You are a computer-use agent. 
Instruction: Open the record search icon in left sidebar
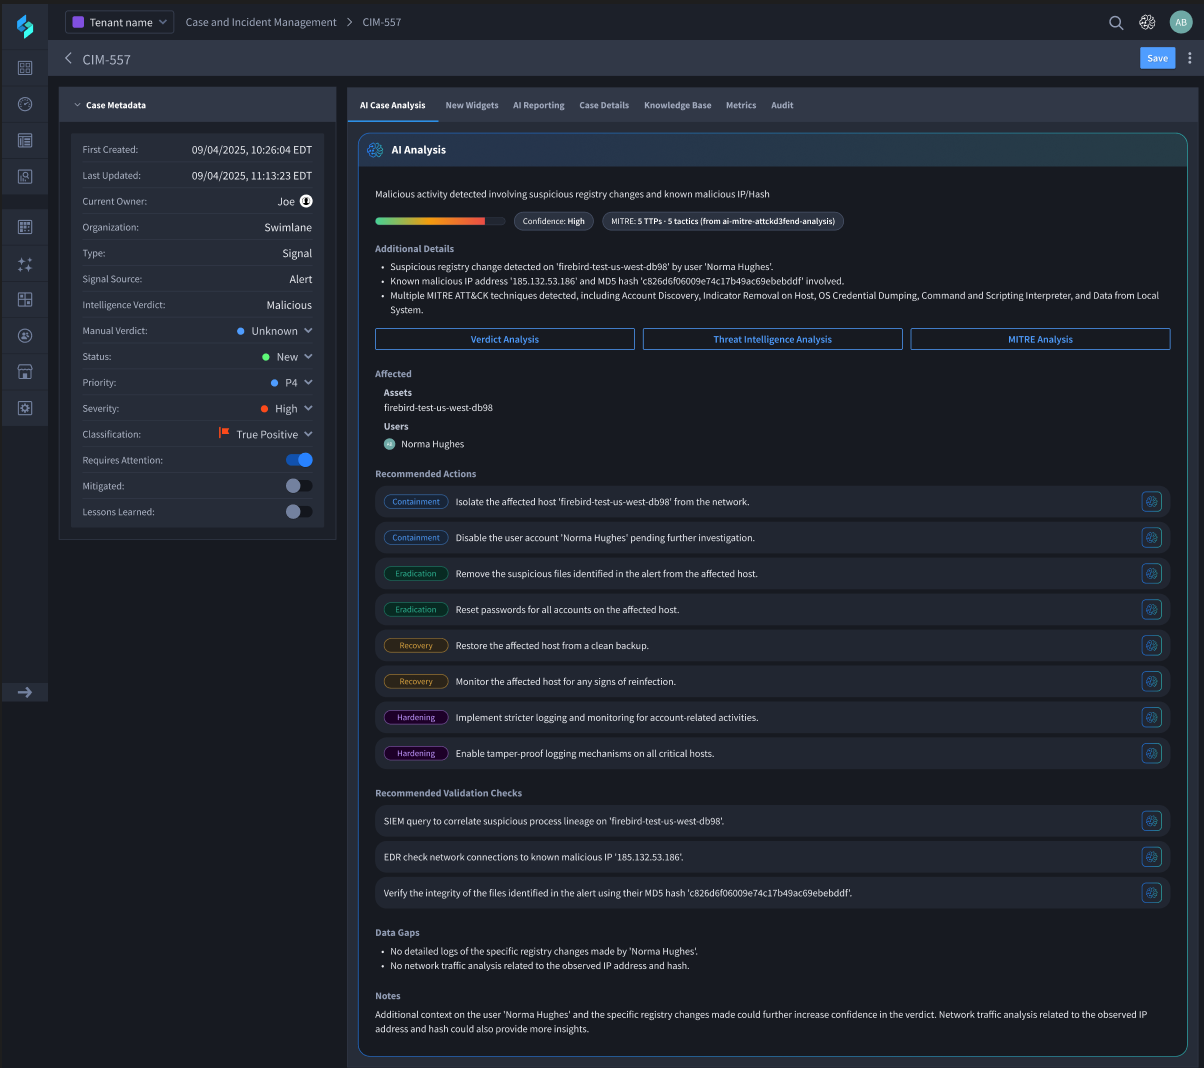(x=25, y=176)
